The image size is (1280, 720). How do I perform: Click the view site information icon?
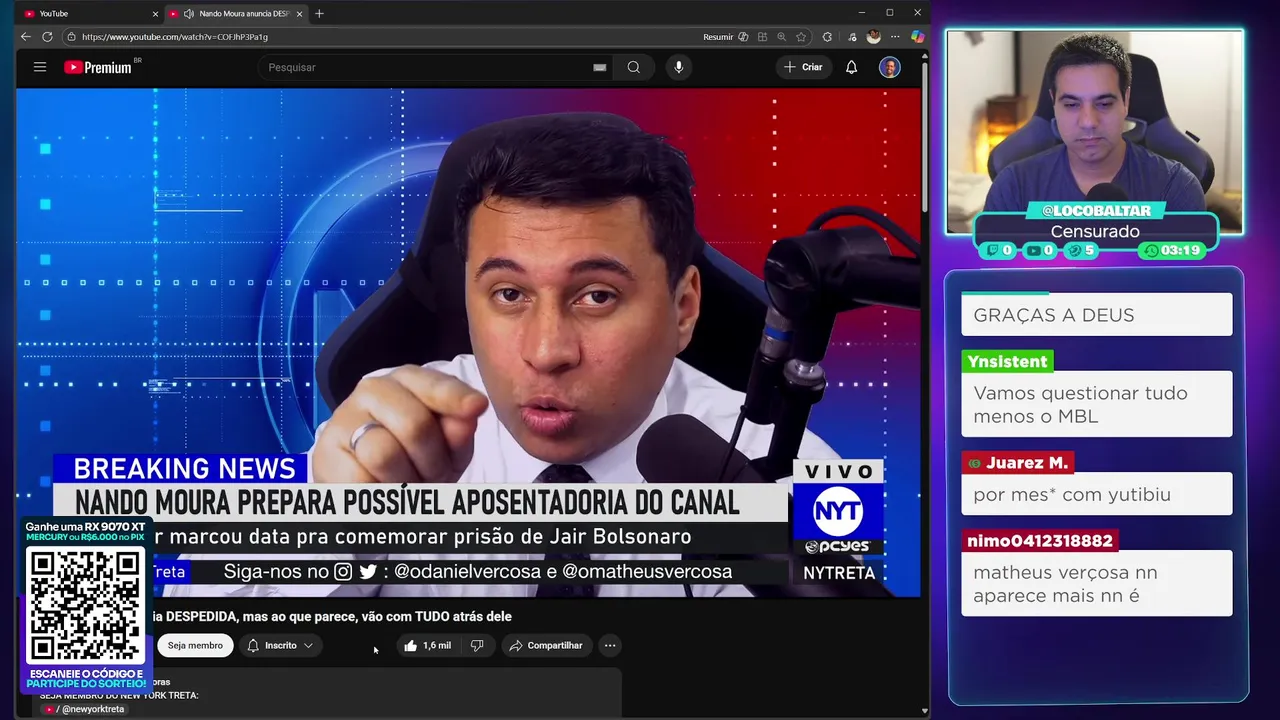pyautogui.click(x=71, y=37)
